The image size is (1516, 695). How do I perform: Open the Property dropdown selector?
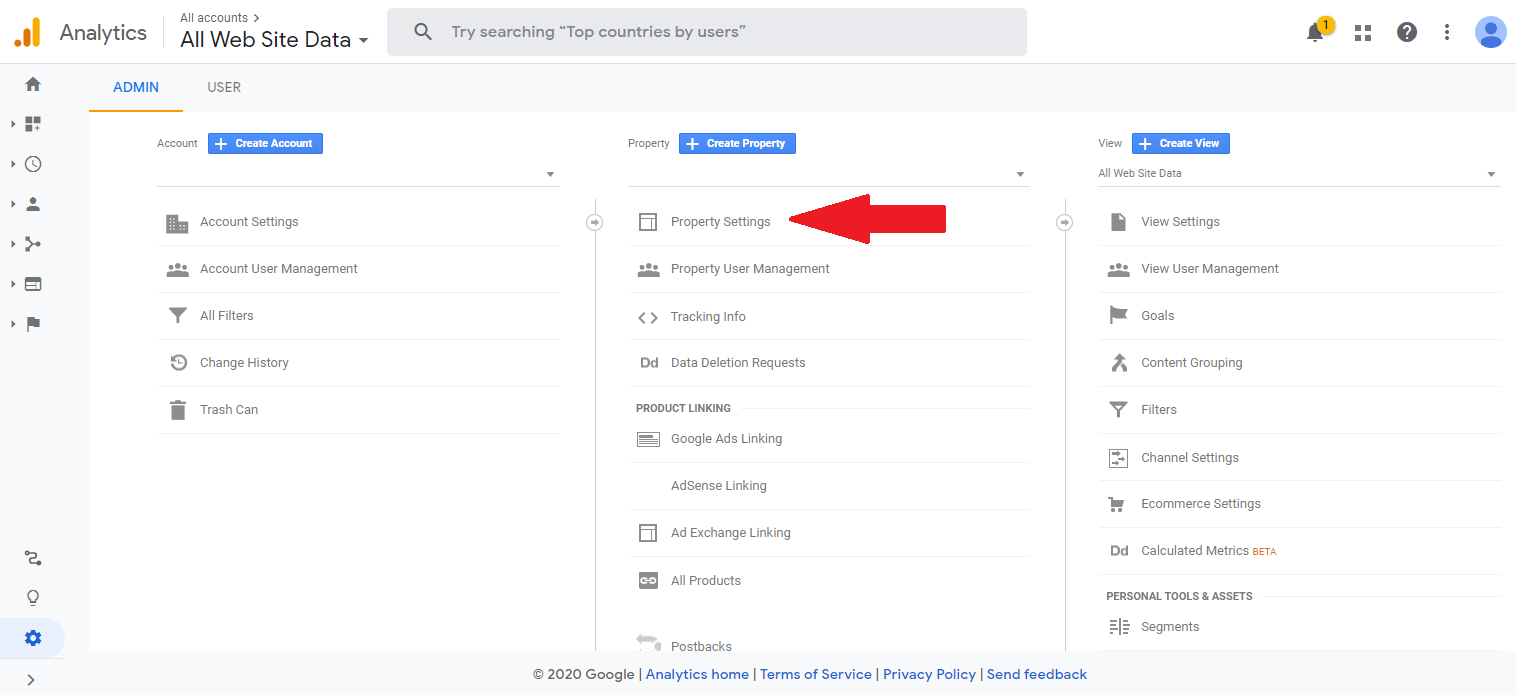pyautogui.click(x=828, y=174)
